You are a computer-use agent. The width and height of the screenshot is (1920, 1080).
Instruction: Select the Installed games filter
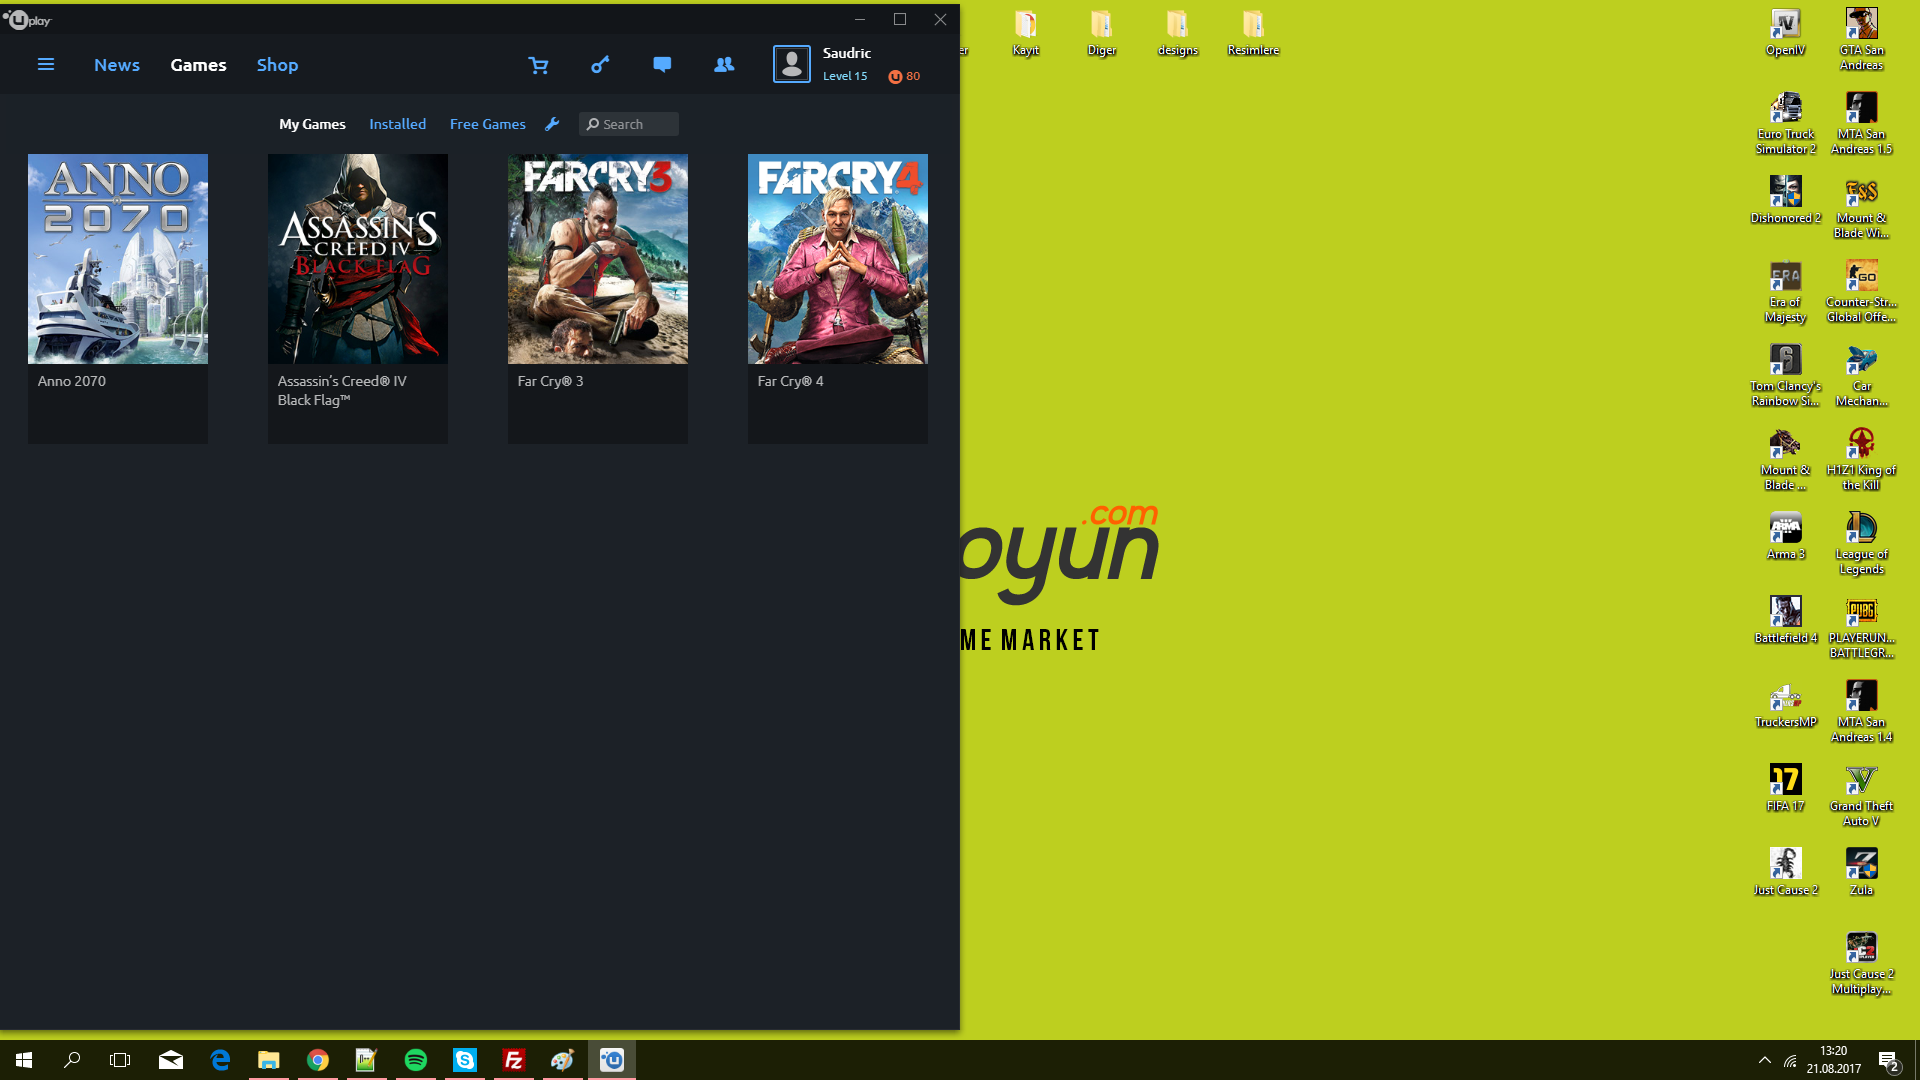pyautogui.click(x=397, y=124)
